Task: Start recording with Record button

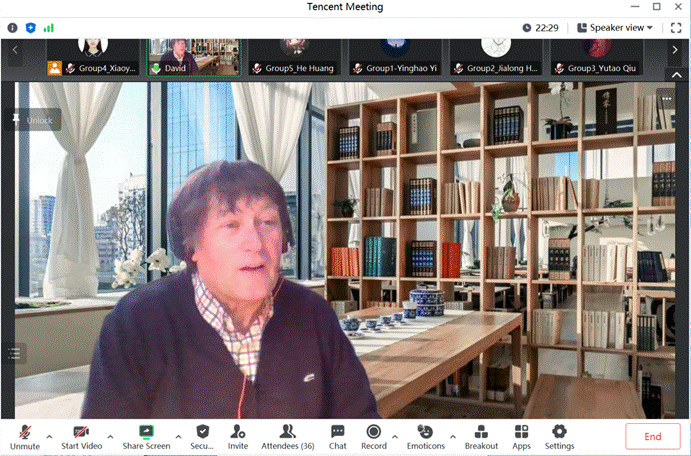Action: point(373,436)
